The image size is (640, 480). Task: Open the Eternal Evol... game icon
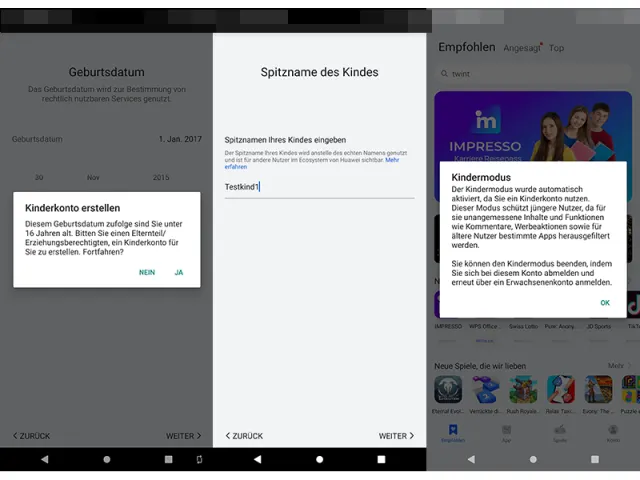click(448, 390)
